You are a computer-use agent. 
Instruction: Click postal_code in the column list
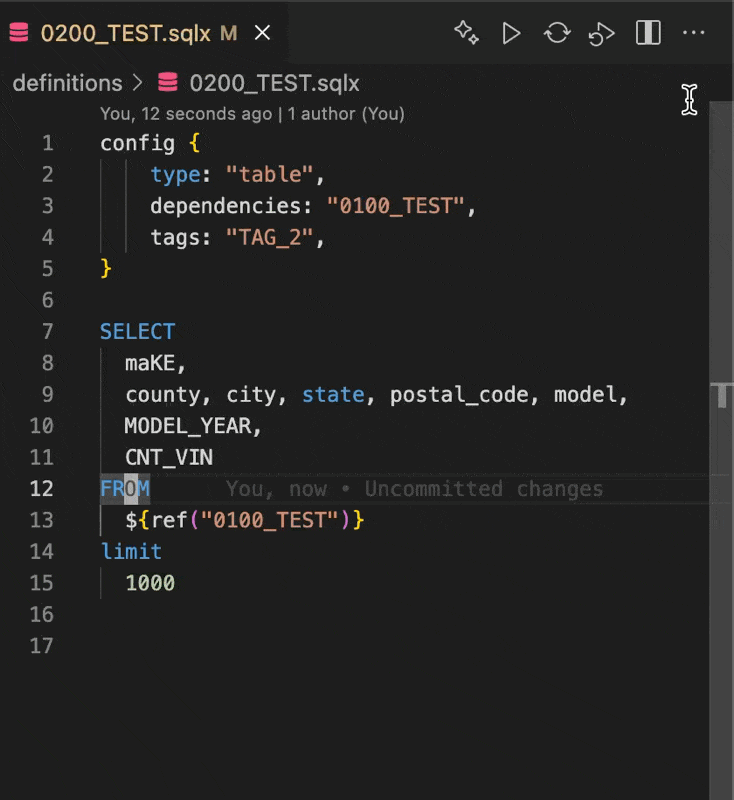pos(459,395)
